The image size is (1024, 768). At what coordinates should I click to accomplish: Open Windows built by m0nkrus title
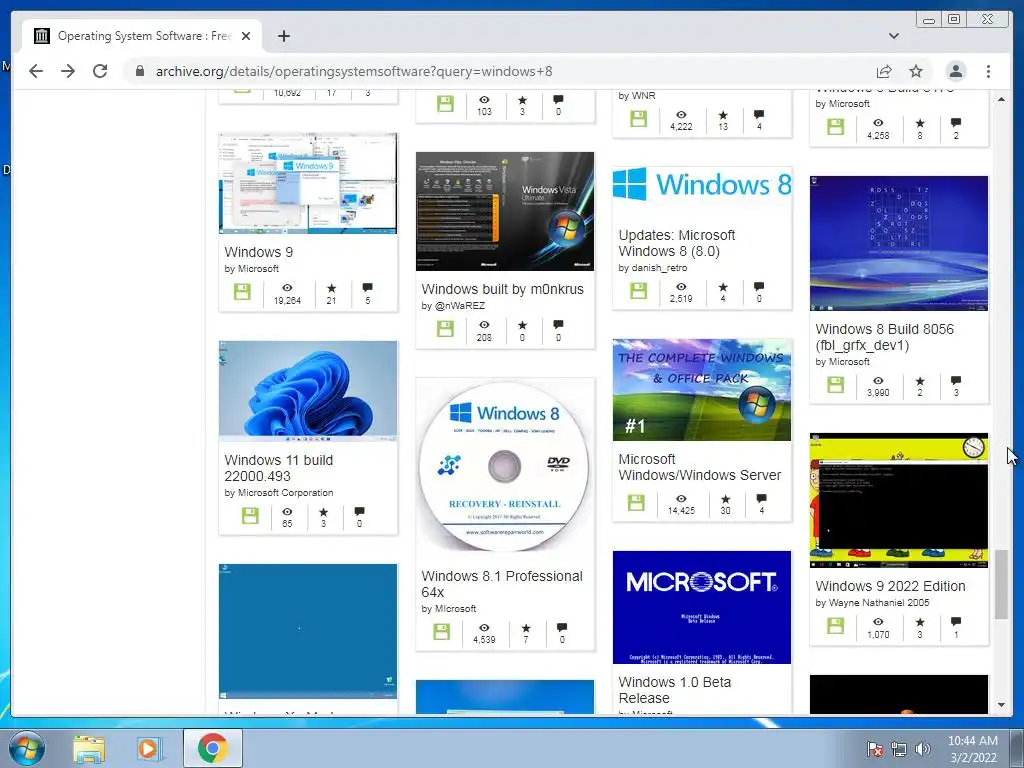click(x=502, y=289)
